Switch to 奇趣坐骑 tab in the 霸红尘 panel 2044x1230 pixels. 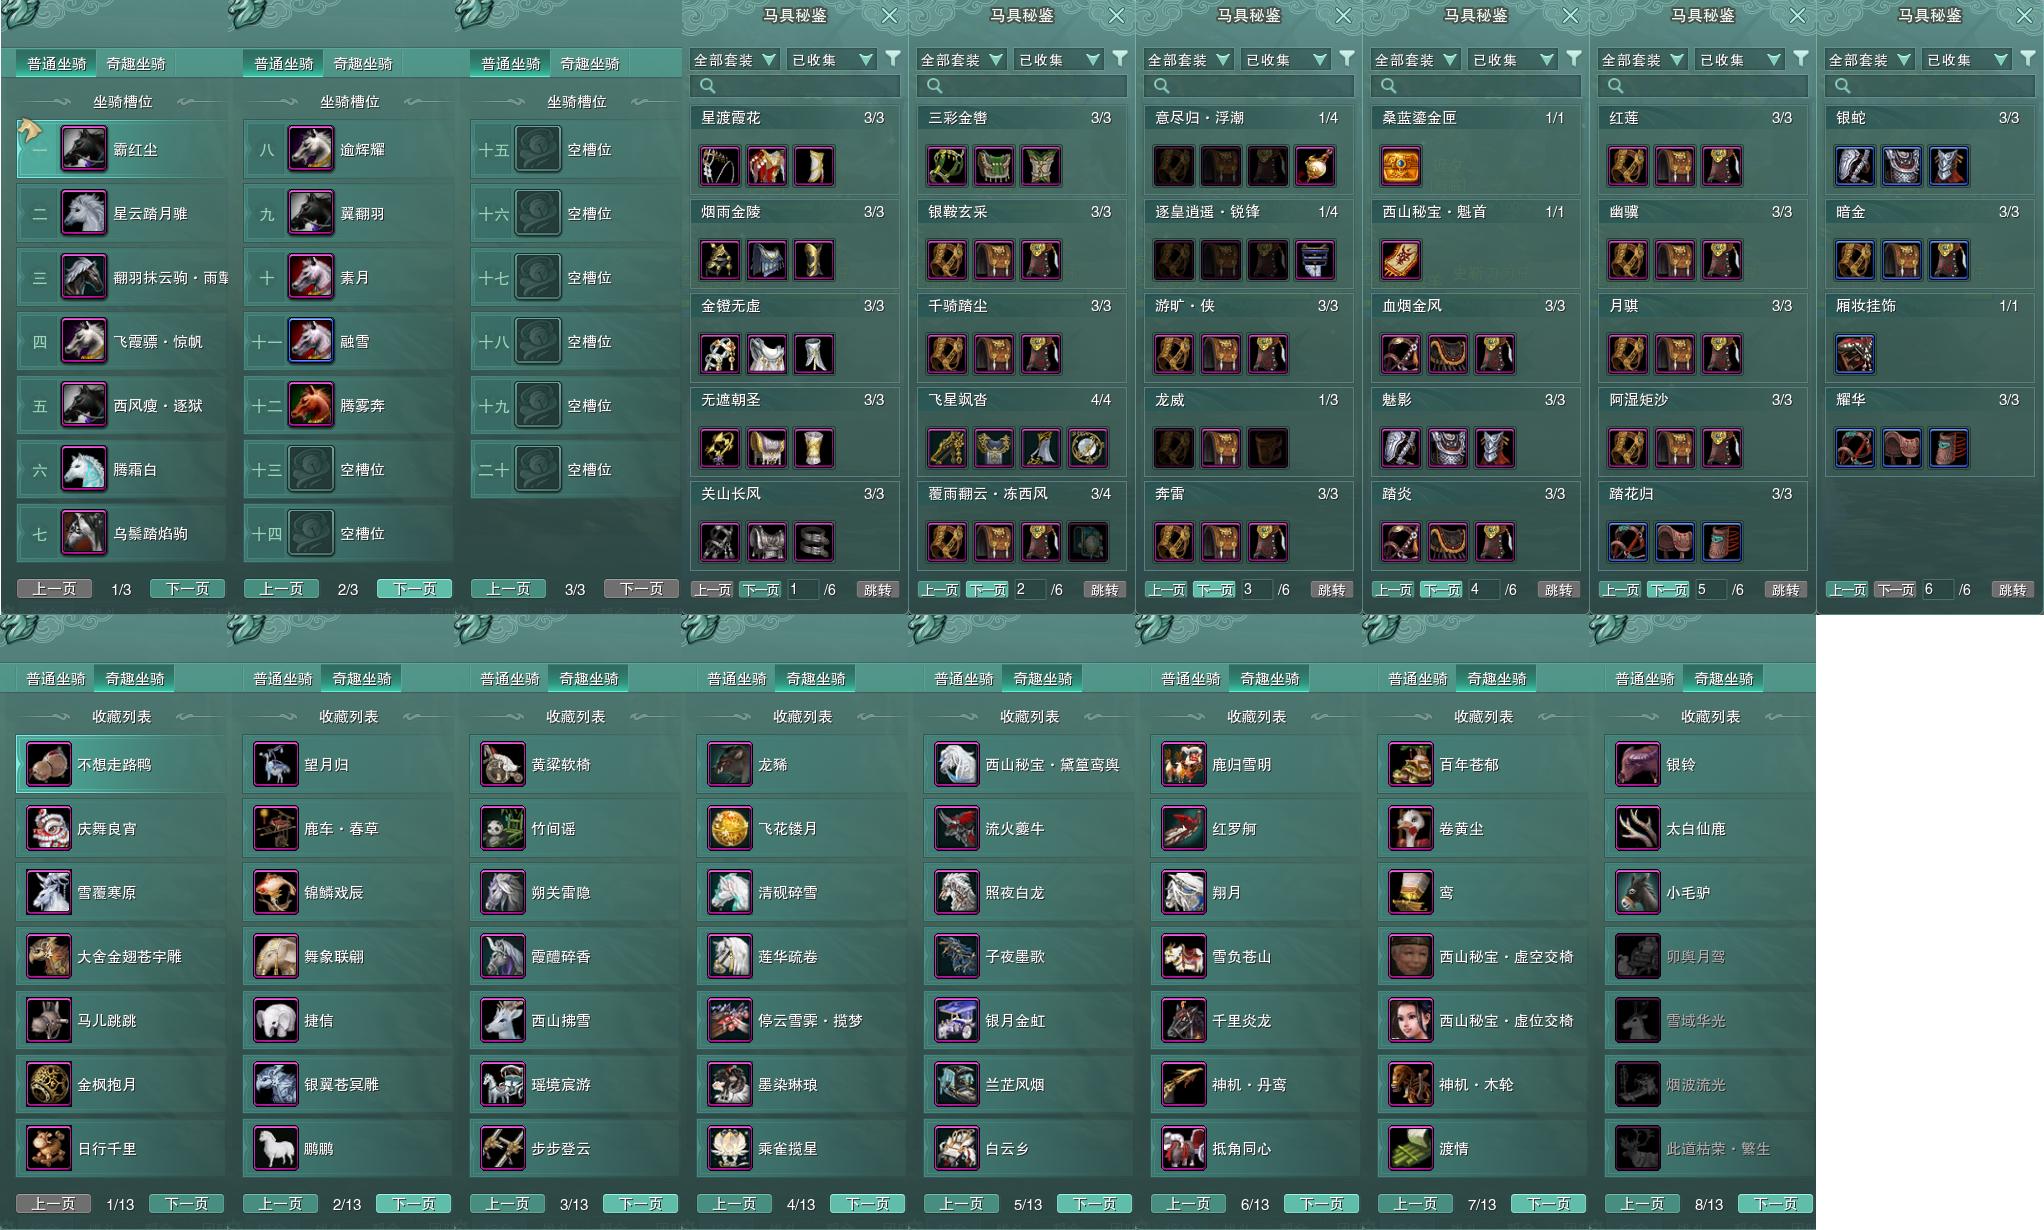point(136,63)
